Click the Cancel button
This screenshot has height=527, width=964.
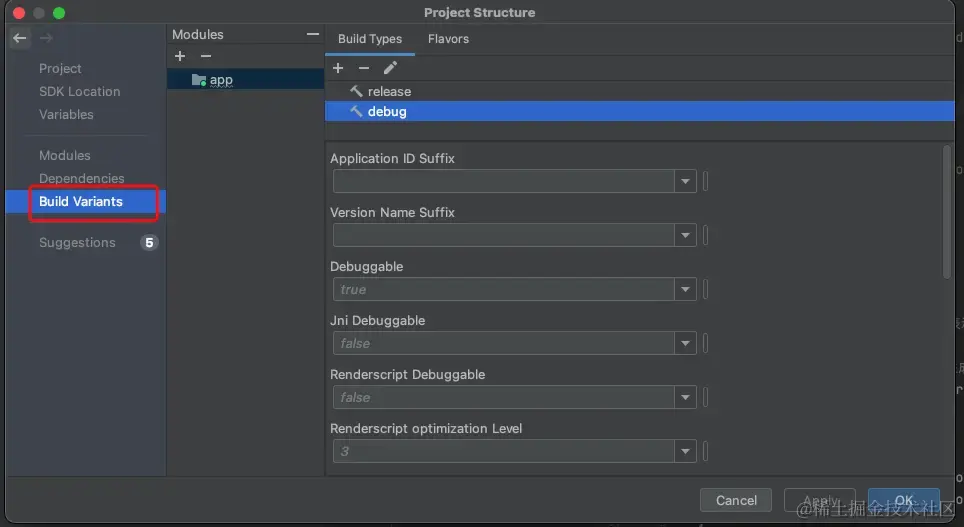736,500
